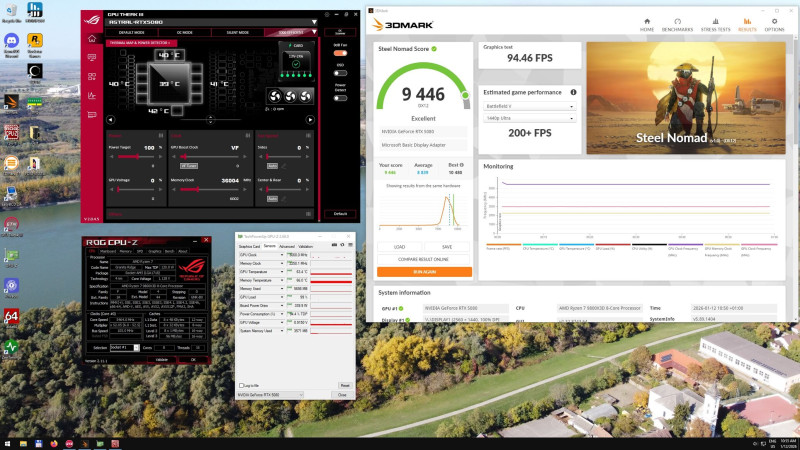Select the Default Mode tab
The width and height of the screenshot is (800, 450).
pos(132,32)
